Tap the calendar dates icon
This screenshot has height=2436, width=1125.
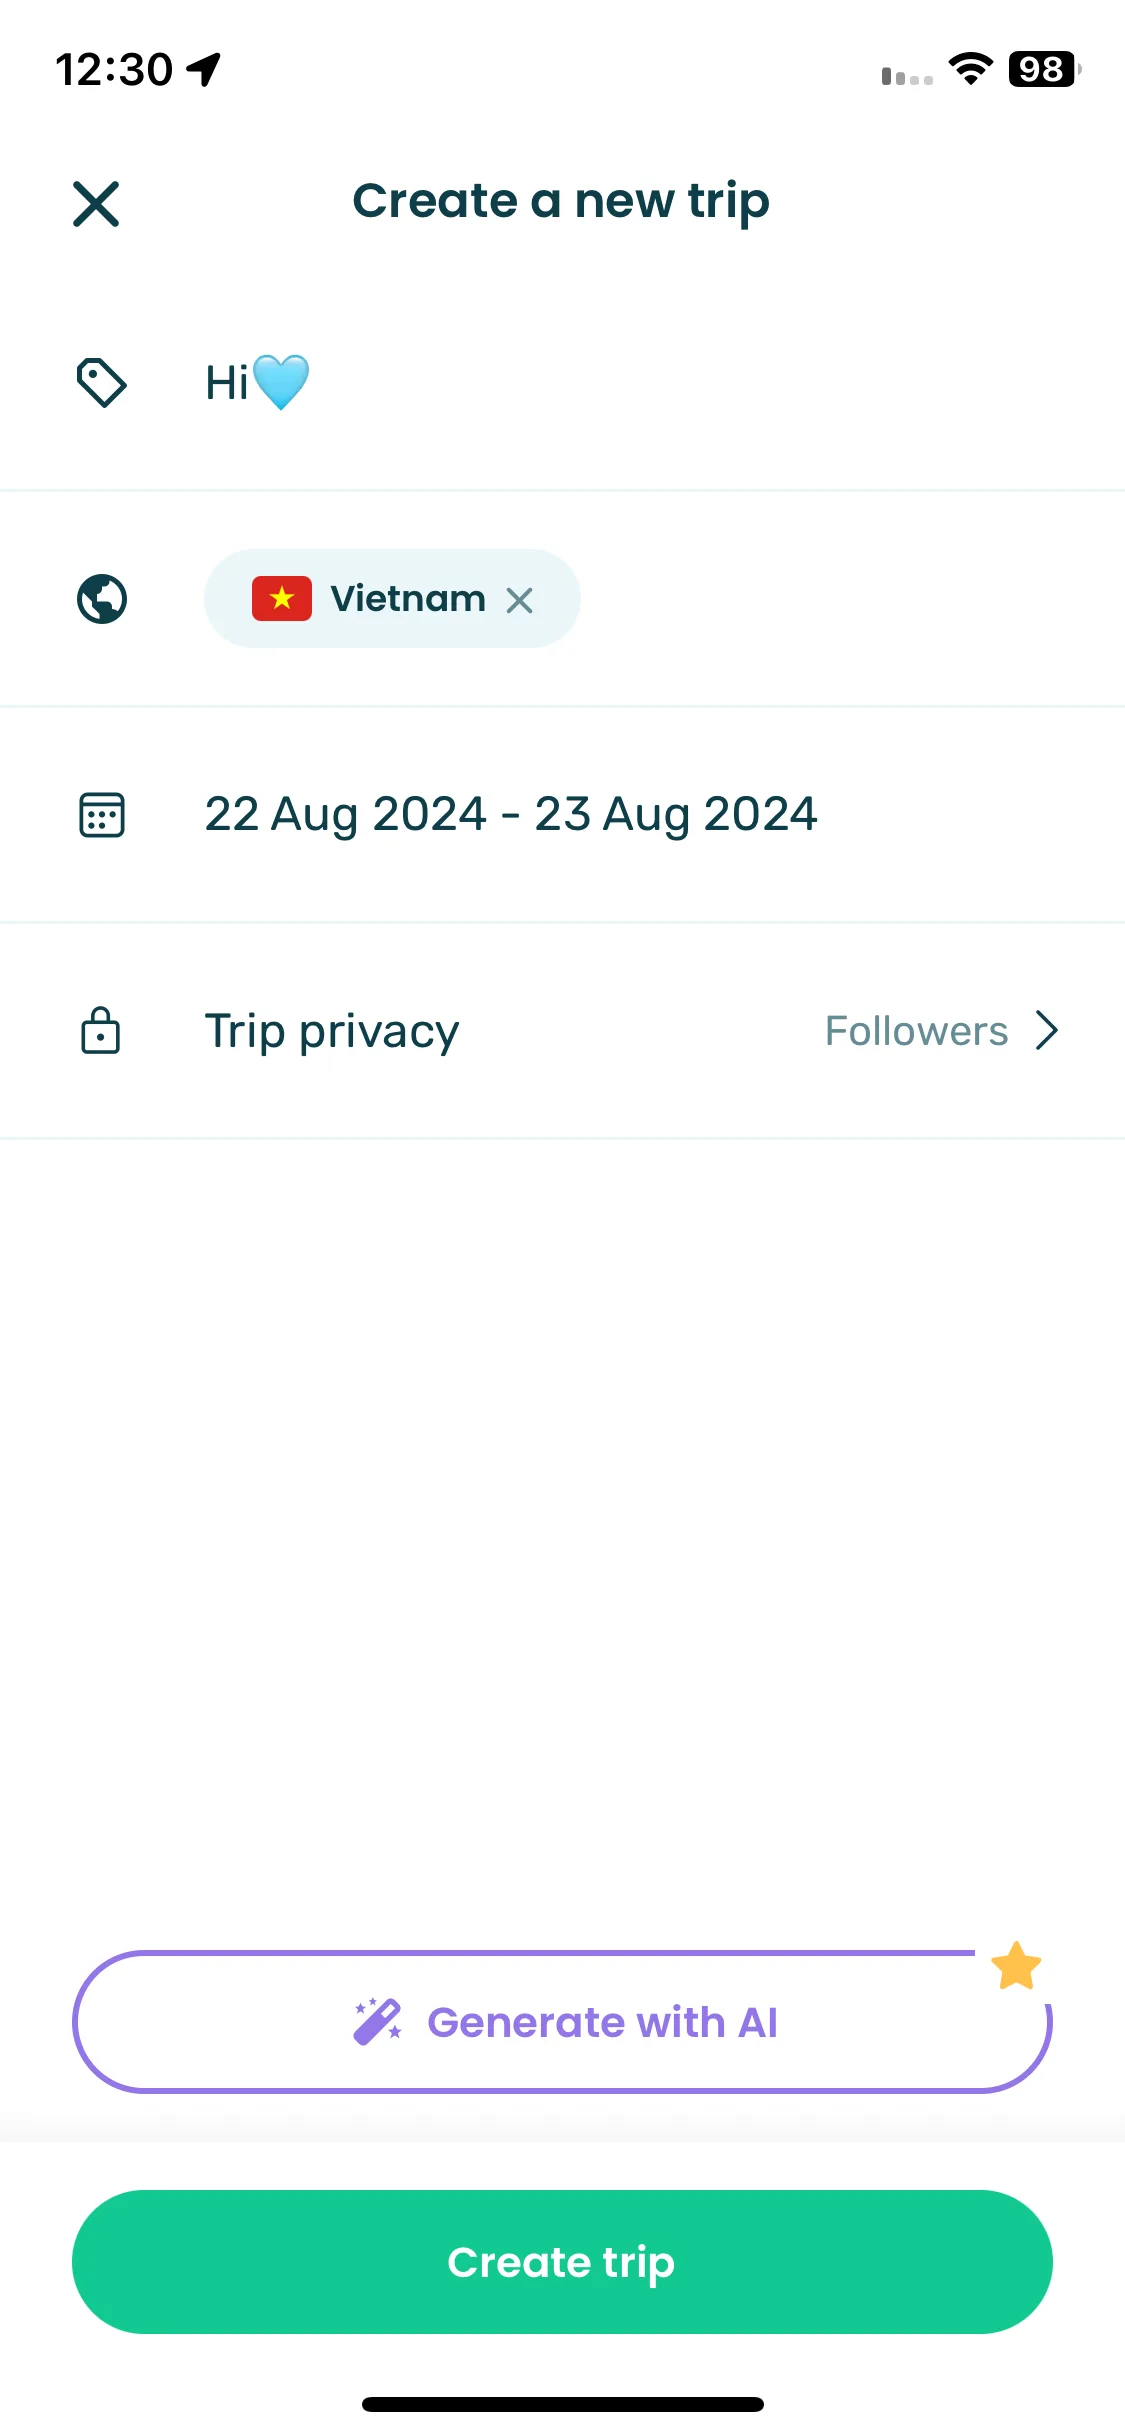102,814
